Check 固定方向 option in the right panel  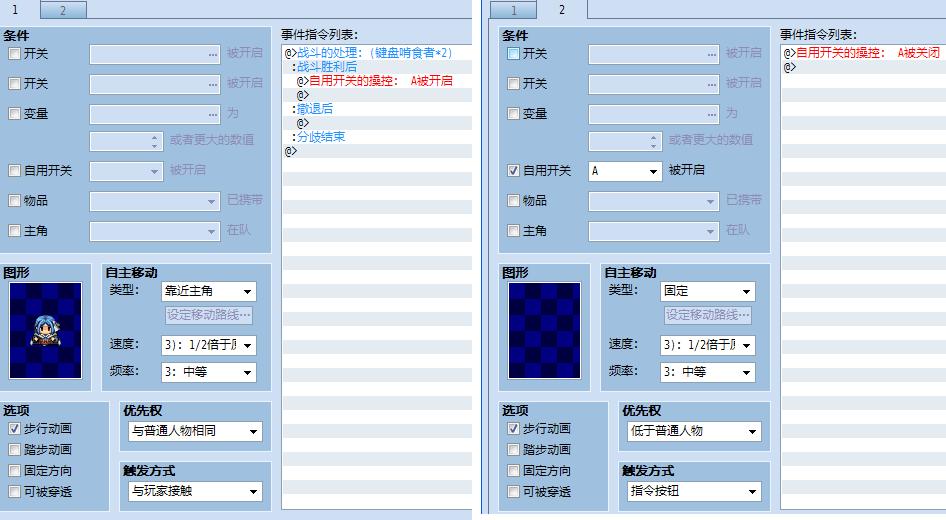tap(513, 471)
